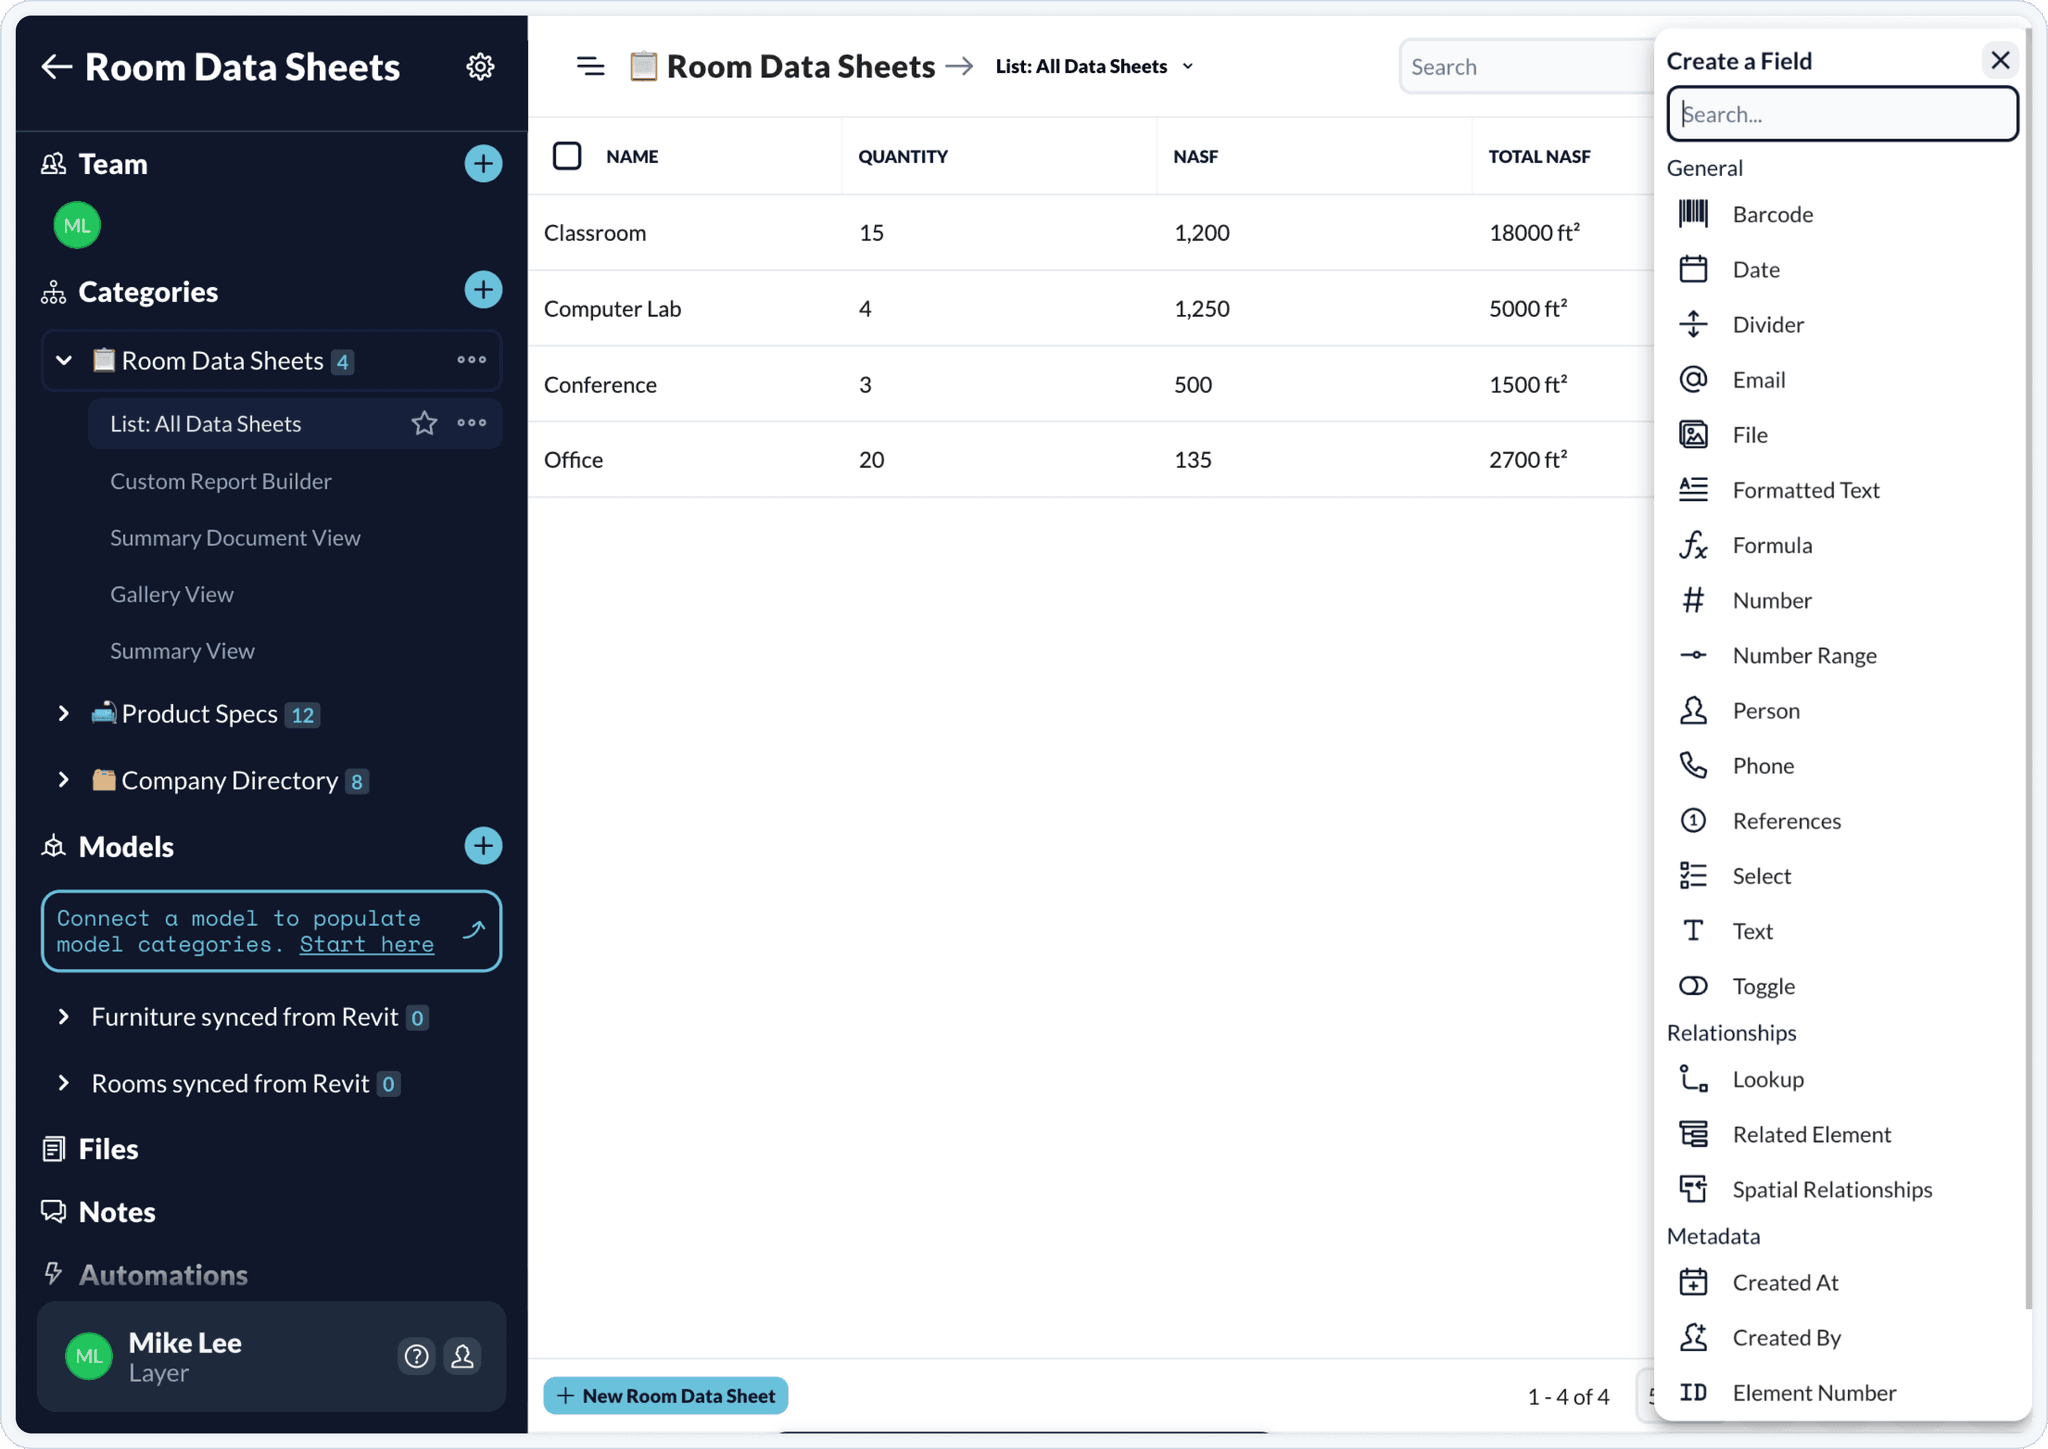The image size is (2048, 1449).
Task: Select the Toggle field type
Action: pyautogui.click(x=1764, y=986)
